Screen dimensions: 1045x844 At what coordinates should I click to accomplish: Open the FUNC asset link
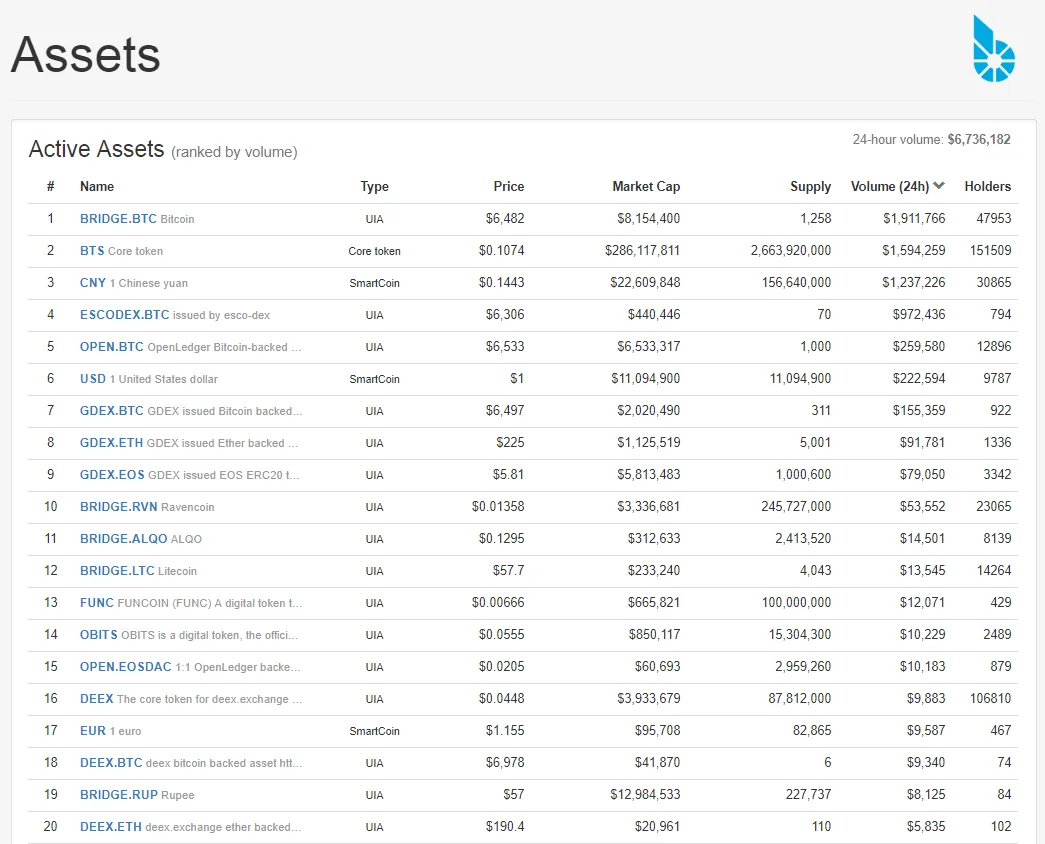pos(97,603)
